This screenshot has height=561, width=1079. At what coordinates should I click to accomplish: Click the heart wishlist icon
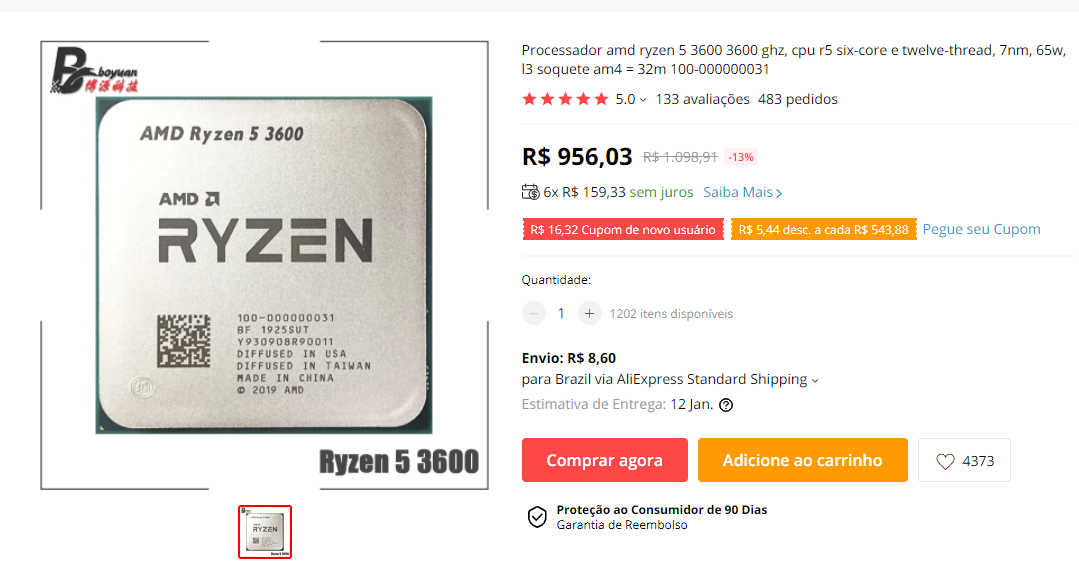point(946,461)
